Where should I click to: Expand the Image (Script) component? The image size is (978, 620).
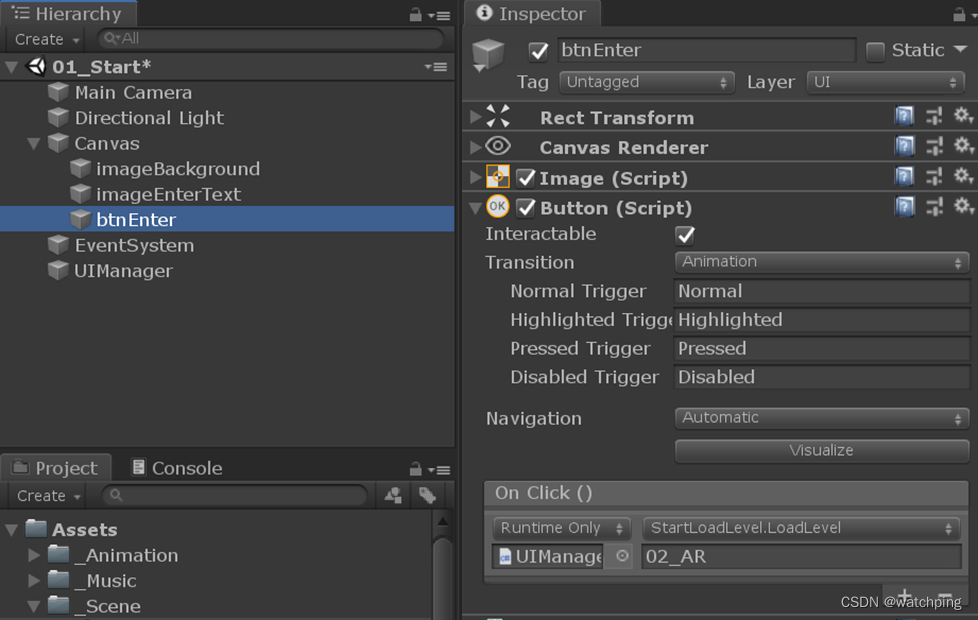click(x=475, y=177)
